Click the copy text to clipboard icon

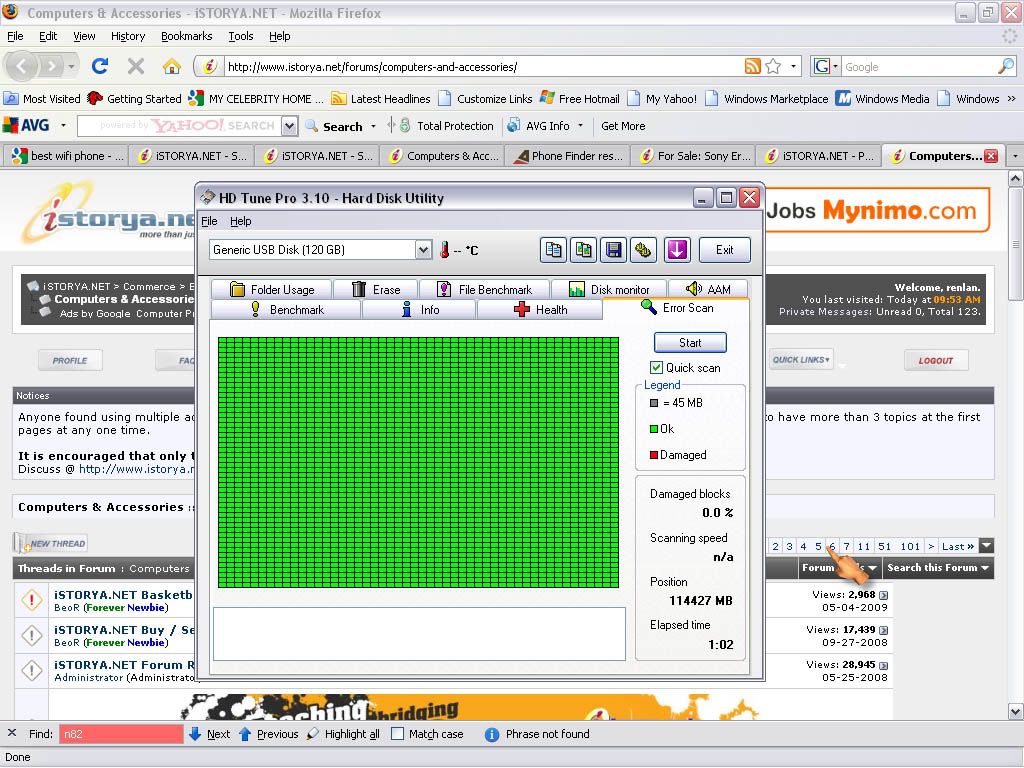553,250
